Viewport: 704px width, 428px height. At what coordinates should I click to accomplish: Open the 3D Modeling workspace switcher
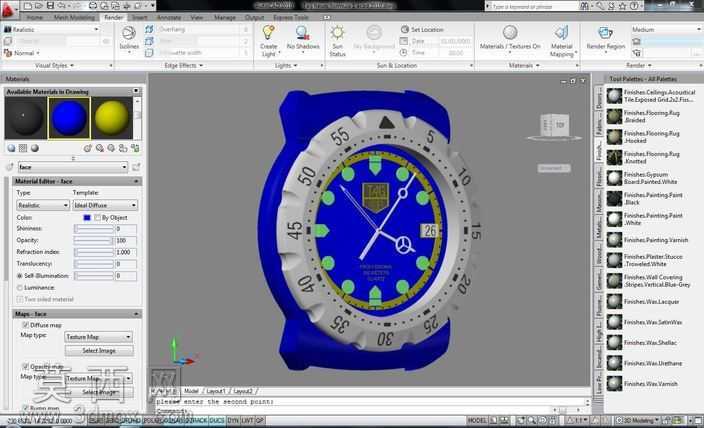638,420
